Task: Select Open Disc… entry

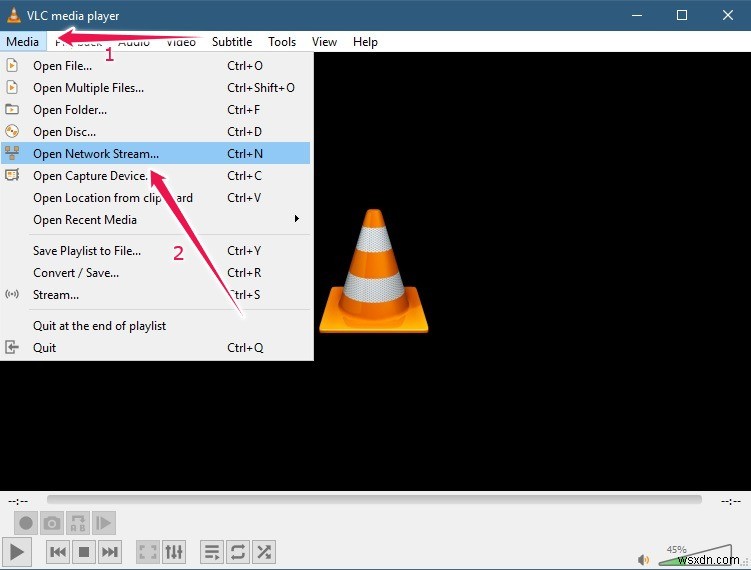Action: coord(156,132)
